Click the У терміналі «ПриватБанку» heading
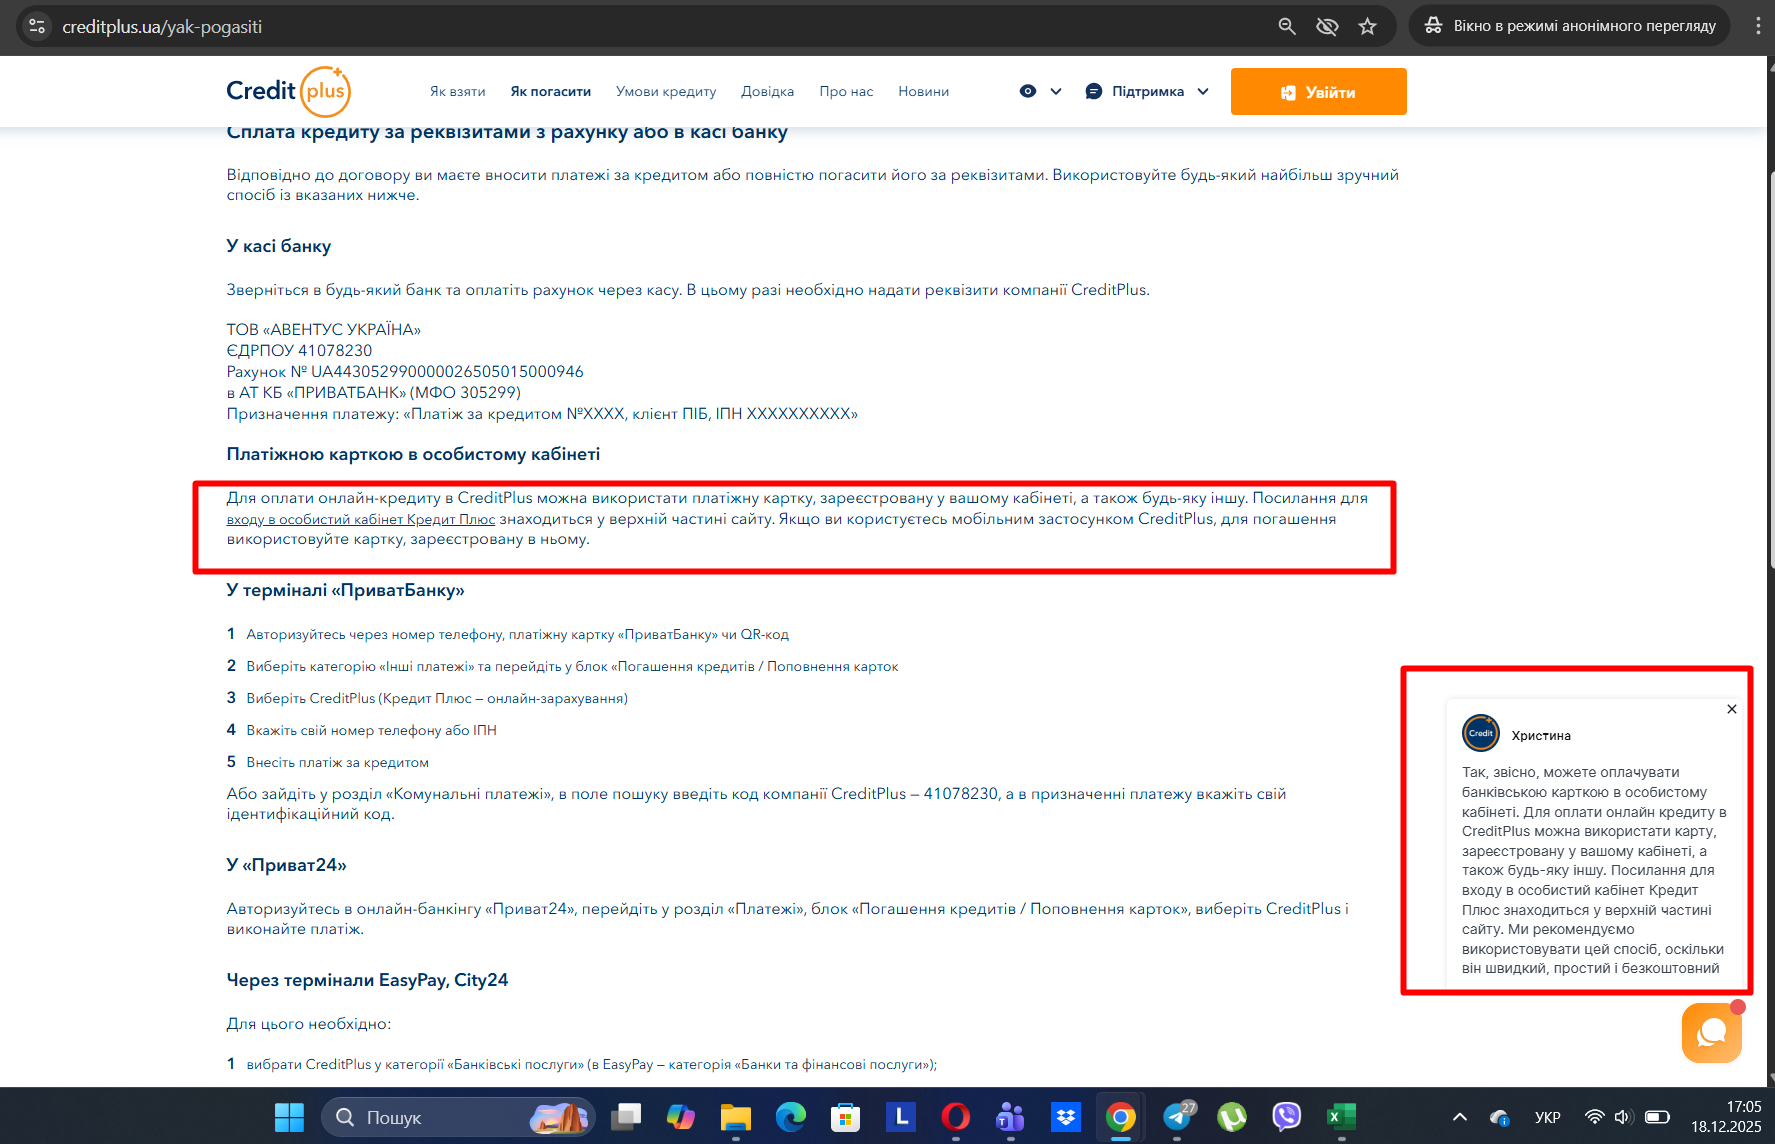Screen dimensions: 1775x1144 (346, 590)
